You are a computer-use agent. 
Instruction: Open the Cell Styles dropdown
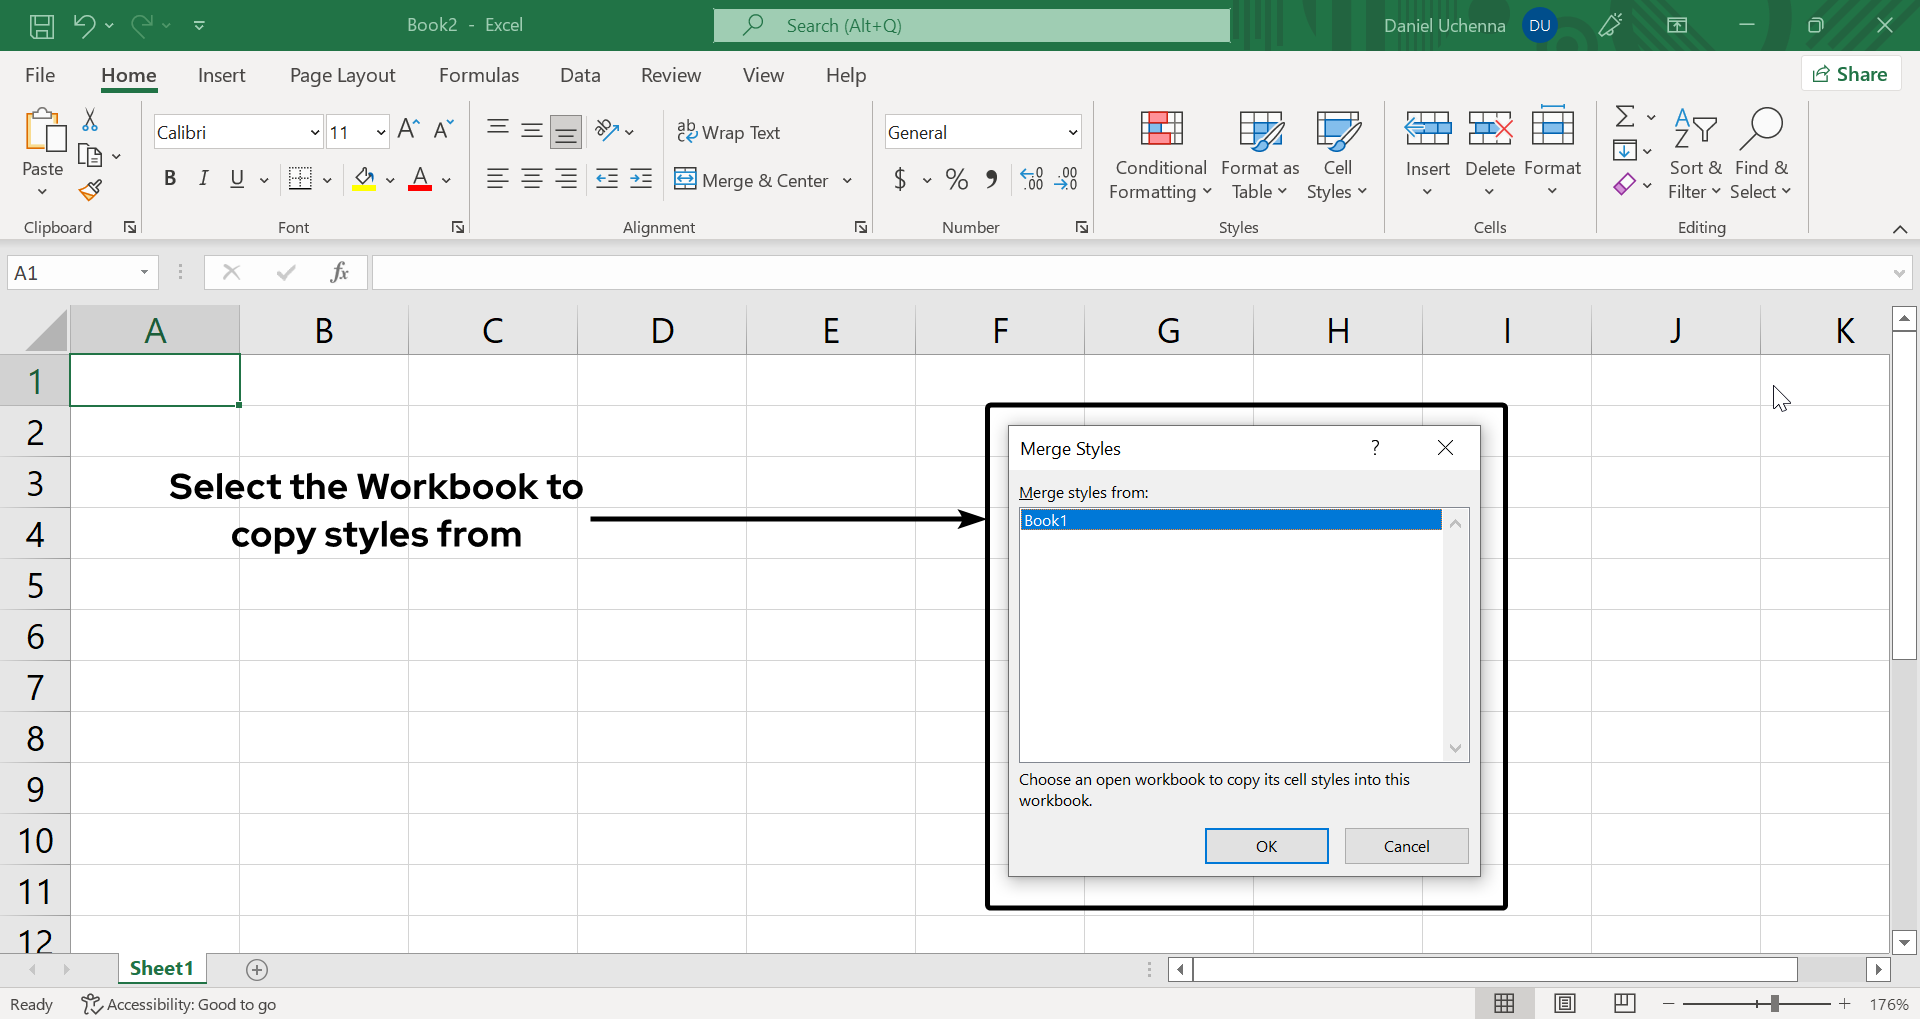[x=1337, y=155]
